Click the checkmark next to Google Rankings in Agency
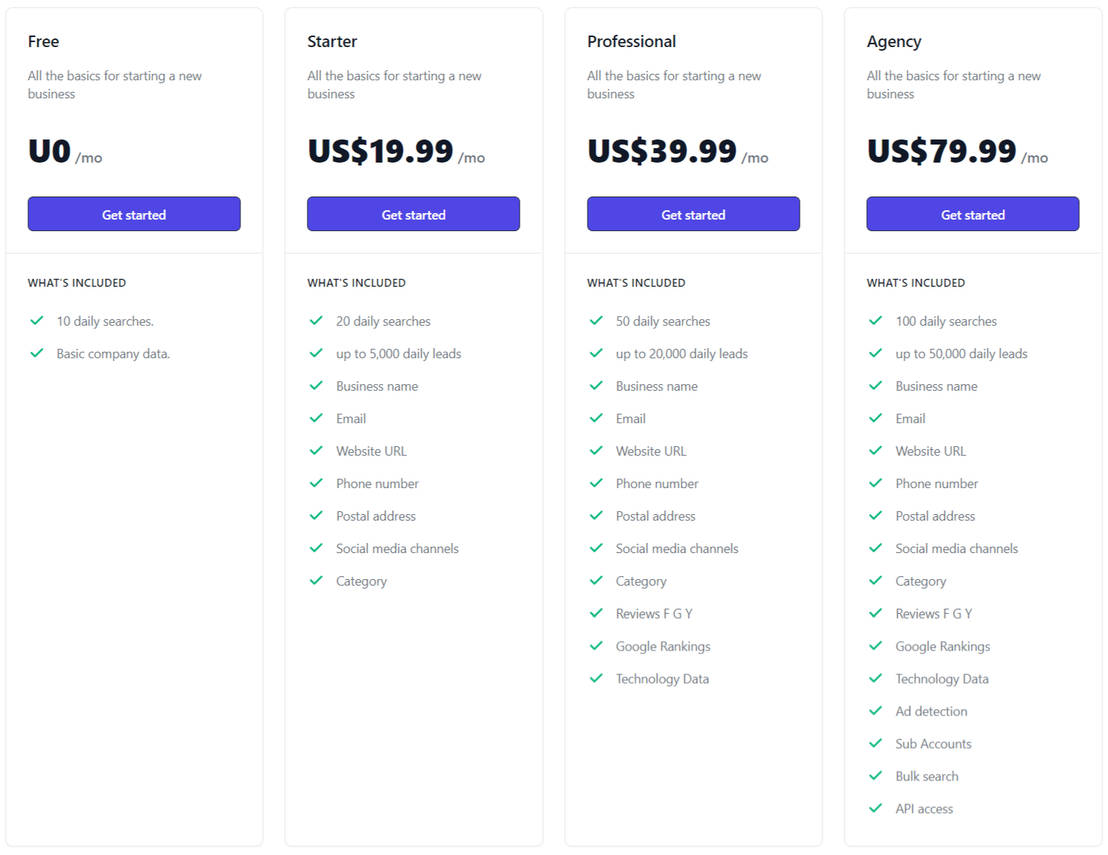This screenshot has height=855, width=1108. click(876, 646)
